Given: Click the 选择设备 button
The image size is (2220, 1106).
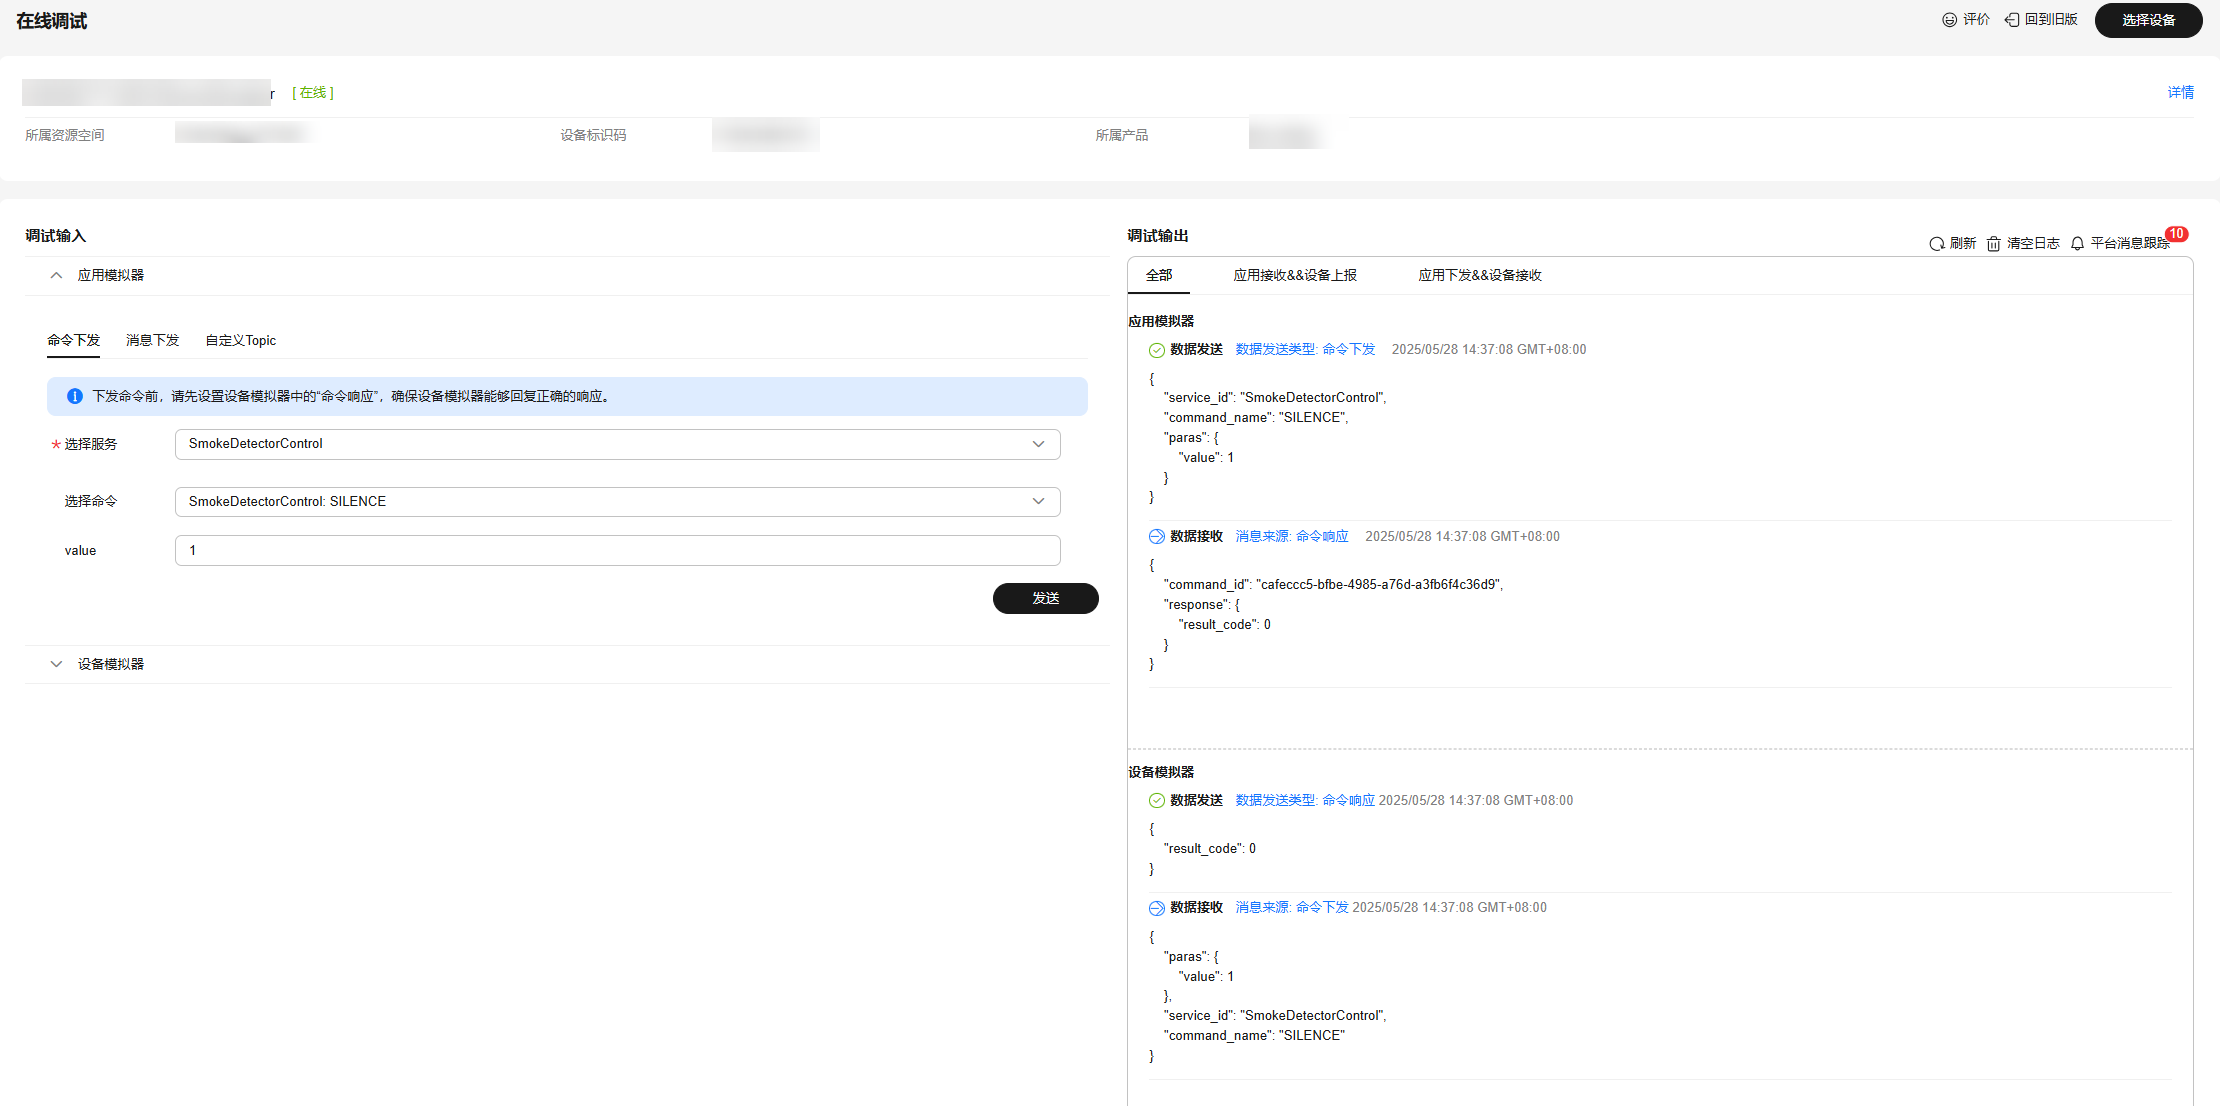Looking at the screenshot, I should [x=2148, y=20].
